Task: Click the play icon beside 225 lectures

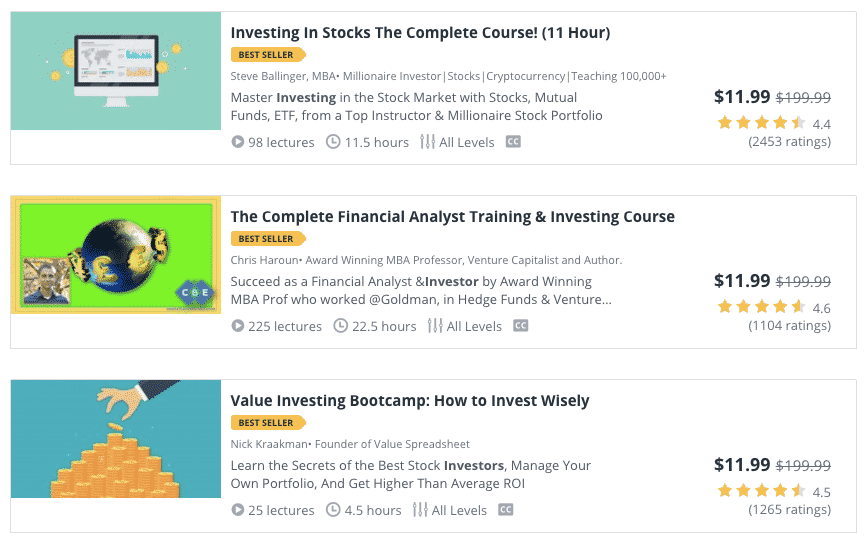Action: pyautogui.click(x=238, y=326)
